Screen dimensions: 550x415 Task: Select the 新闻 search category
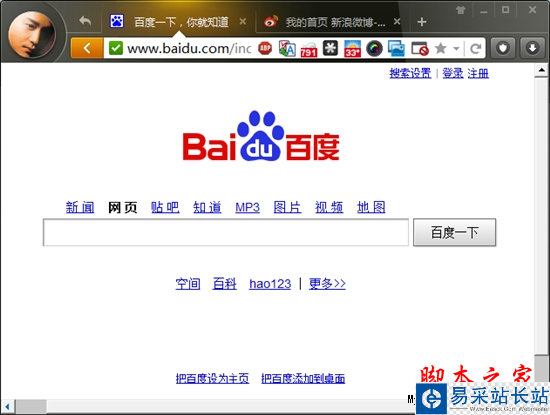coord(80,207)
